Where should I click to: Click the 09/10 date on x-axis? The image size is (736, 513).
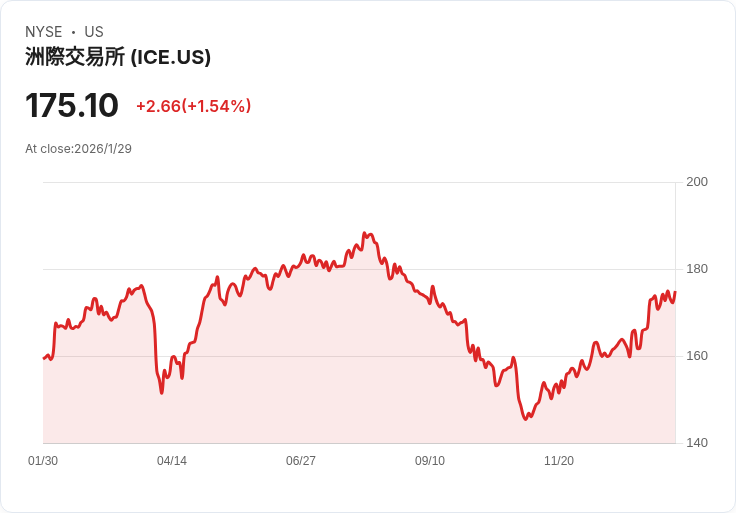430,461
